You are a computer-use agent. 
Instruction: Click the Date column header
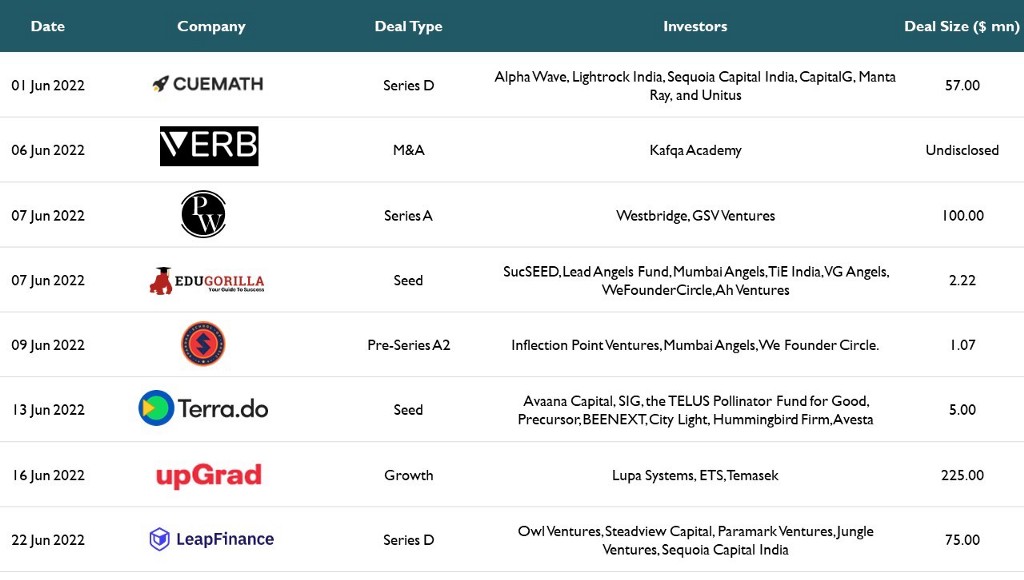coord(48,26)
